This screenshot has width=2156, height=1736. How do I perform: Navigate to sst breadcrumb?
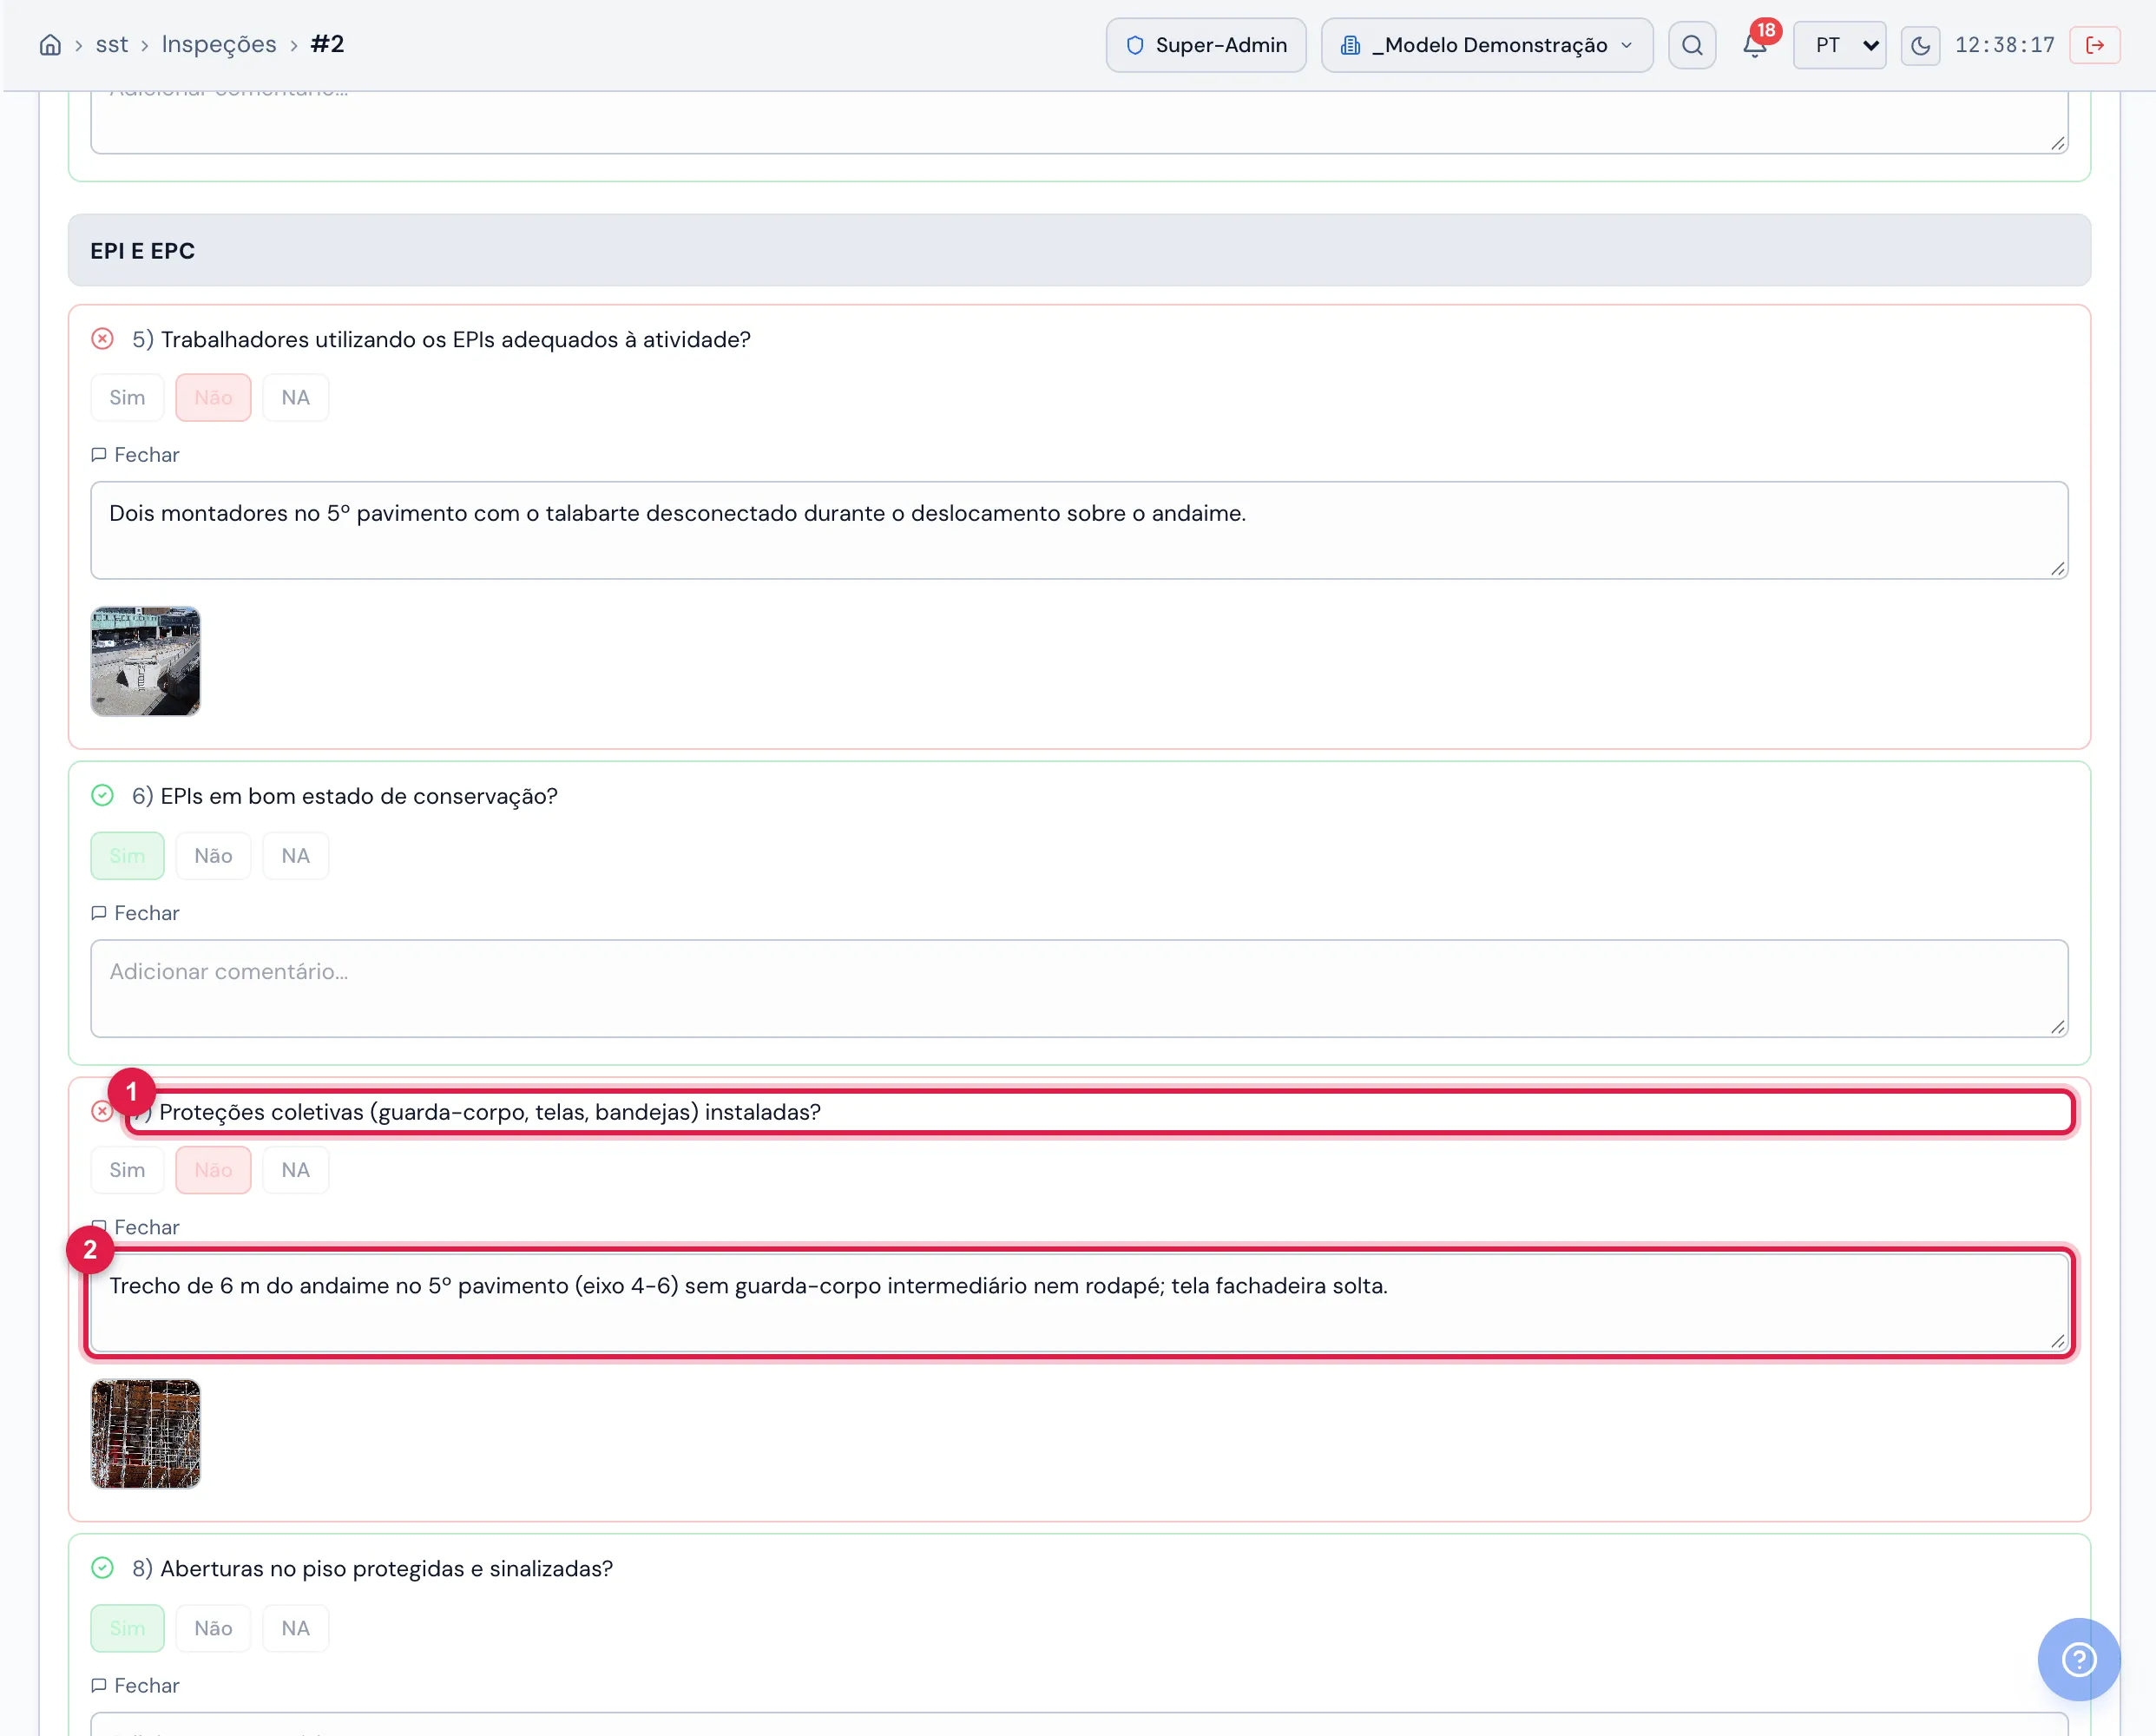[112, 45]
